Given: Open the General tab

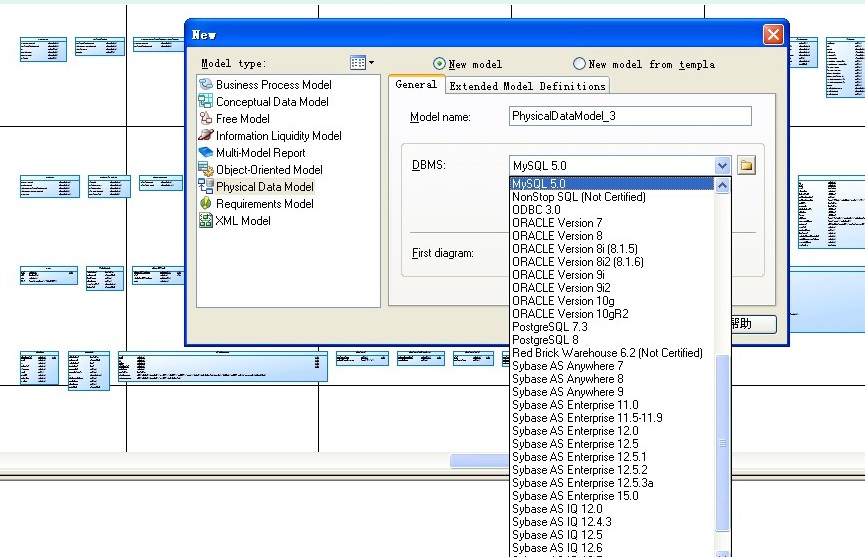Looking at the screenshot, I should (x=416, y=84).
